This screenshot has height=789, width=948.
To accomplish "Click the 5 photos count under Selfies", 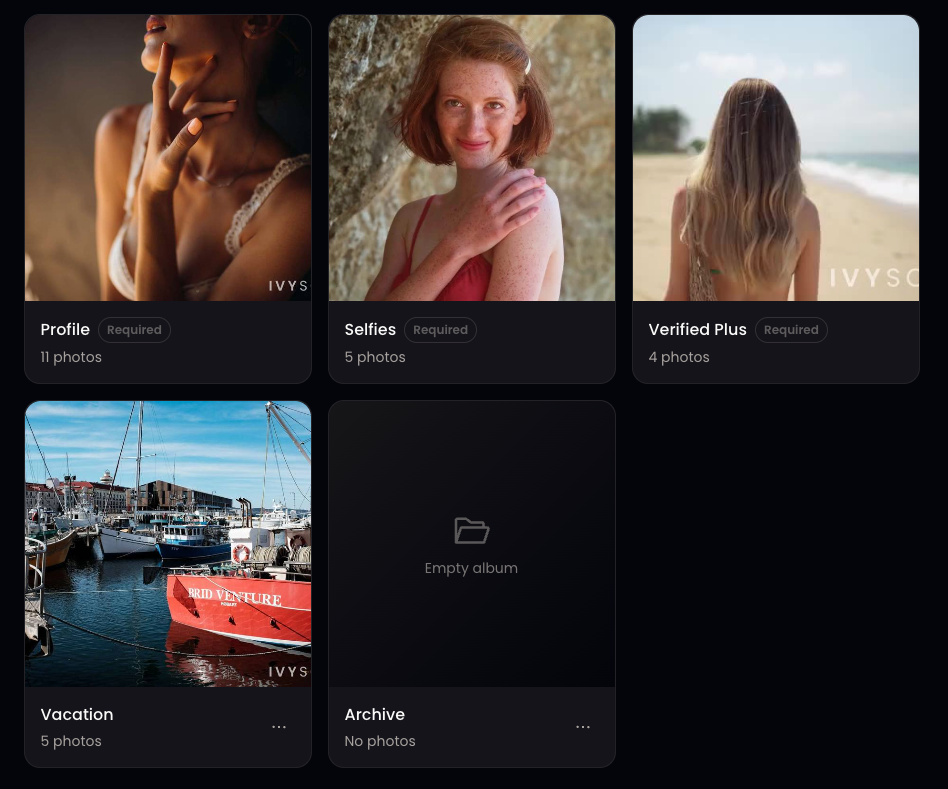I will point(375,357).
